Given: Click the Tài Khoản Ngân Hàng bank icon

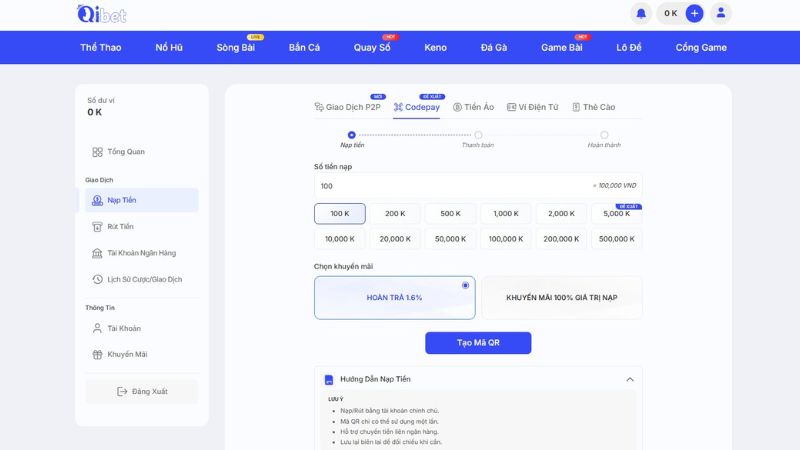Looking at the screenshot, I should (97, 253).
